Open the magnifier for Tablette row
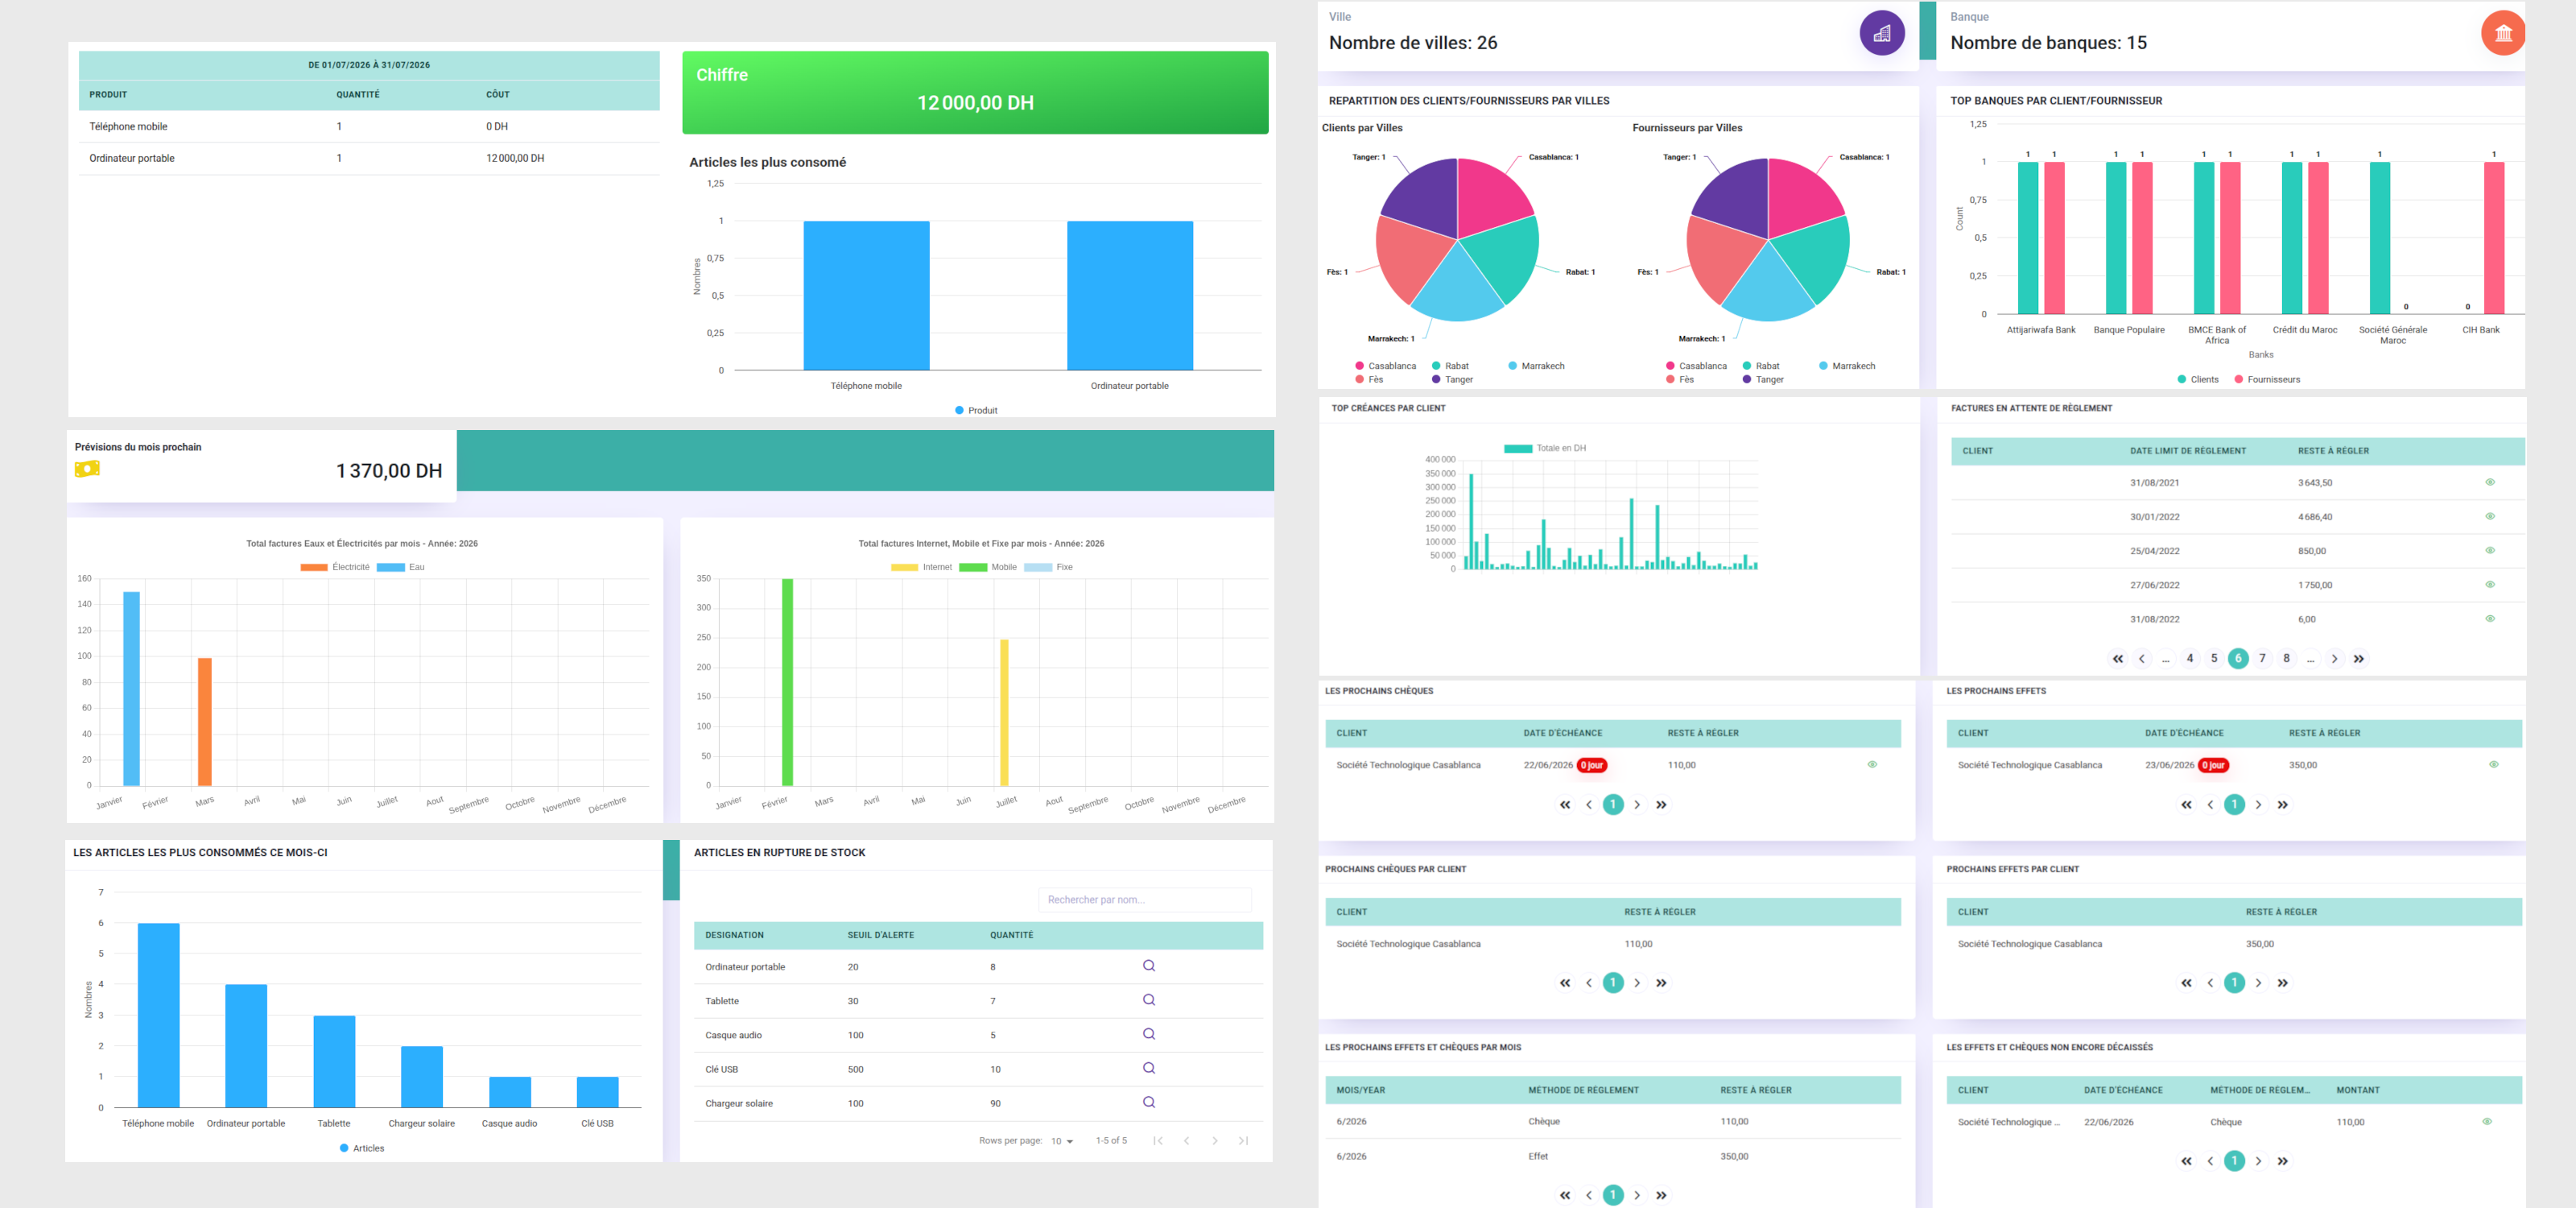The width and height of the screenshot is (2576, 1208). [x=1149, y=1000]
